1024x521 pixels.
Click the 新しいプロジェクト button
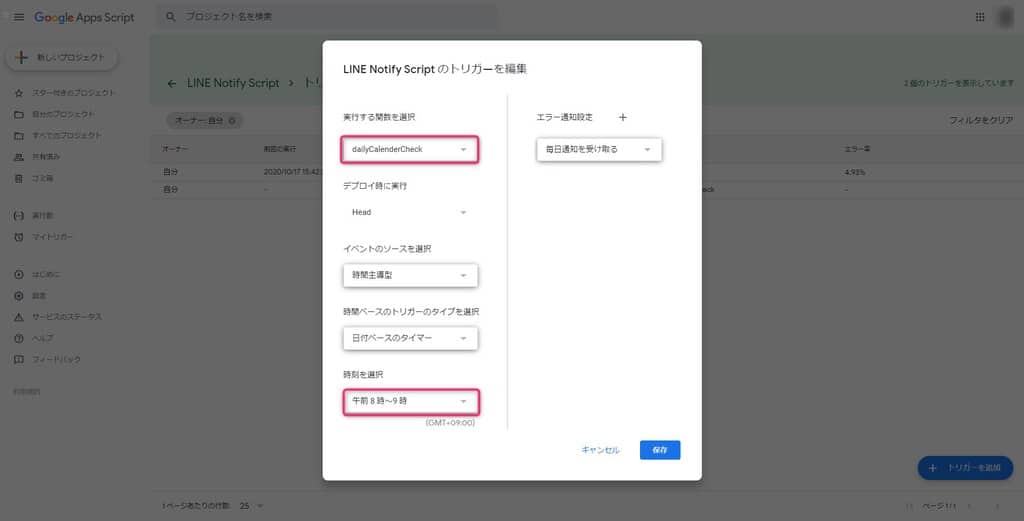62,57
